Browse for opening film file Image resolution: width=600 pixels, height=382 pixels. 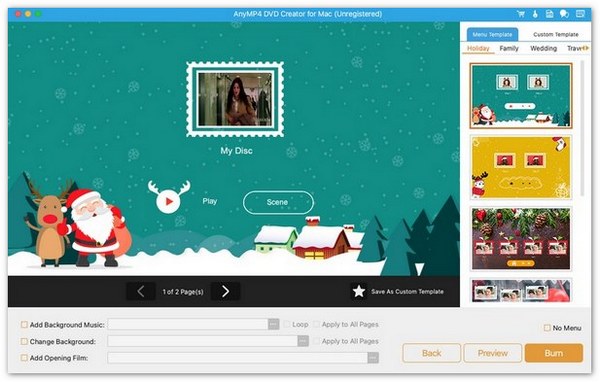click(x=373, y=358)
